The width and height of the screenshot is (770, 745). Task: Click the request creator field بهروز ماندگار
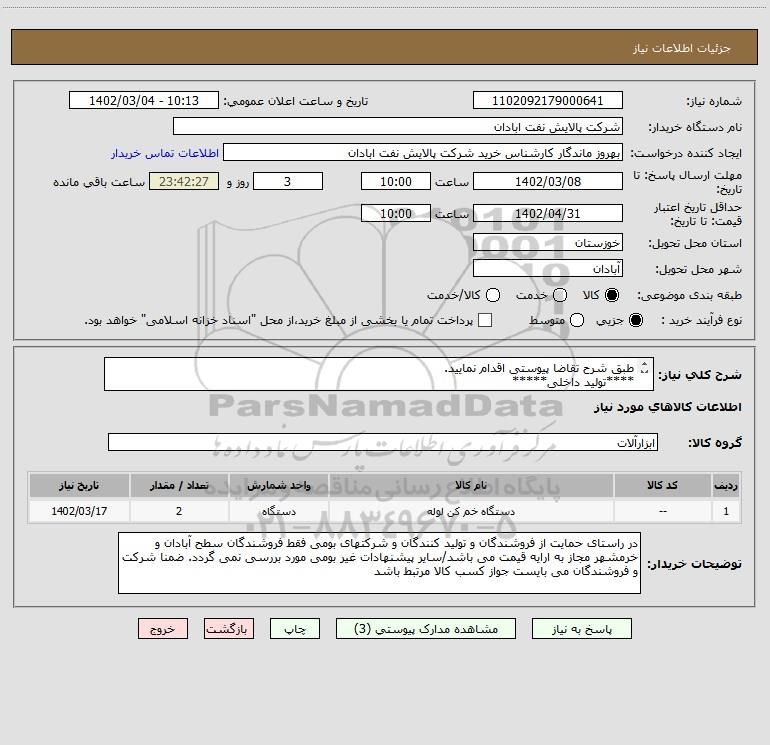[x=423, y=153]
